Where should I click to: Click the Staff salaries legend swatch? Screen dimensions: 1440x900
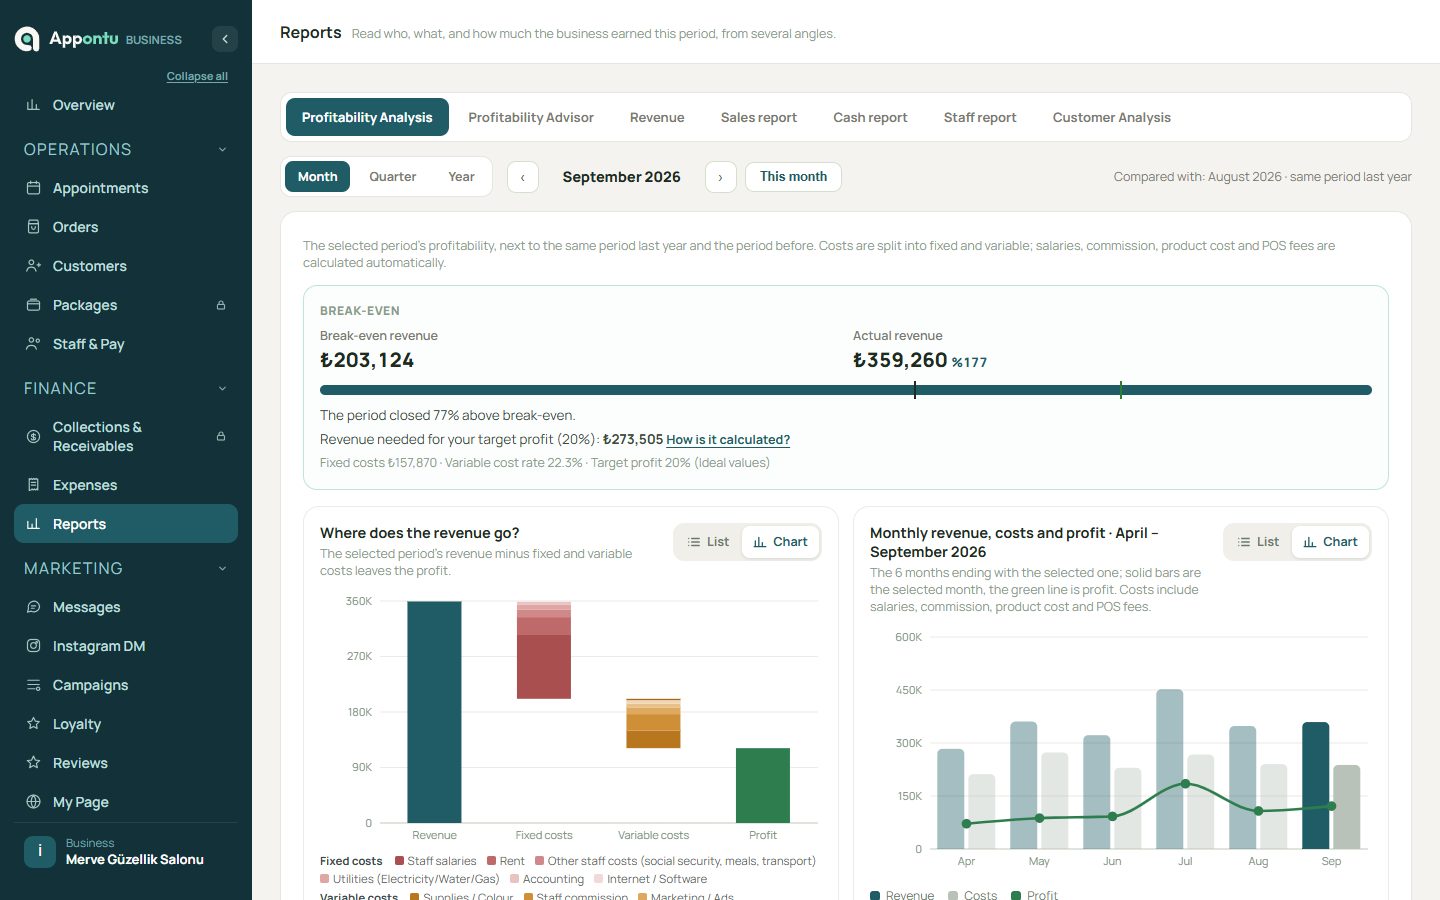(x=399, y=861)
